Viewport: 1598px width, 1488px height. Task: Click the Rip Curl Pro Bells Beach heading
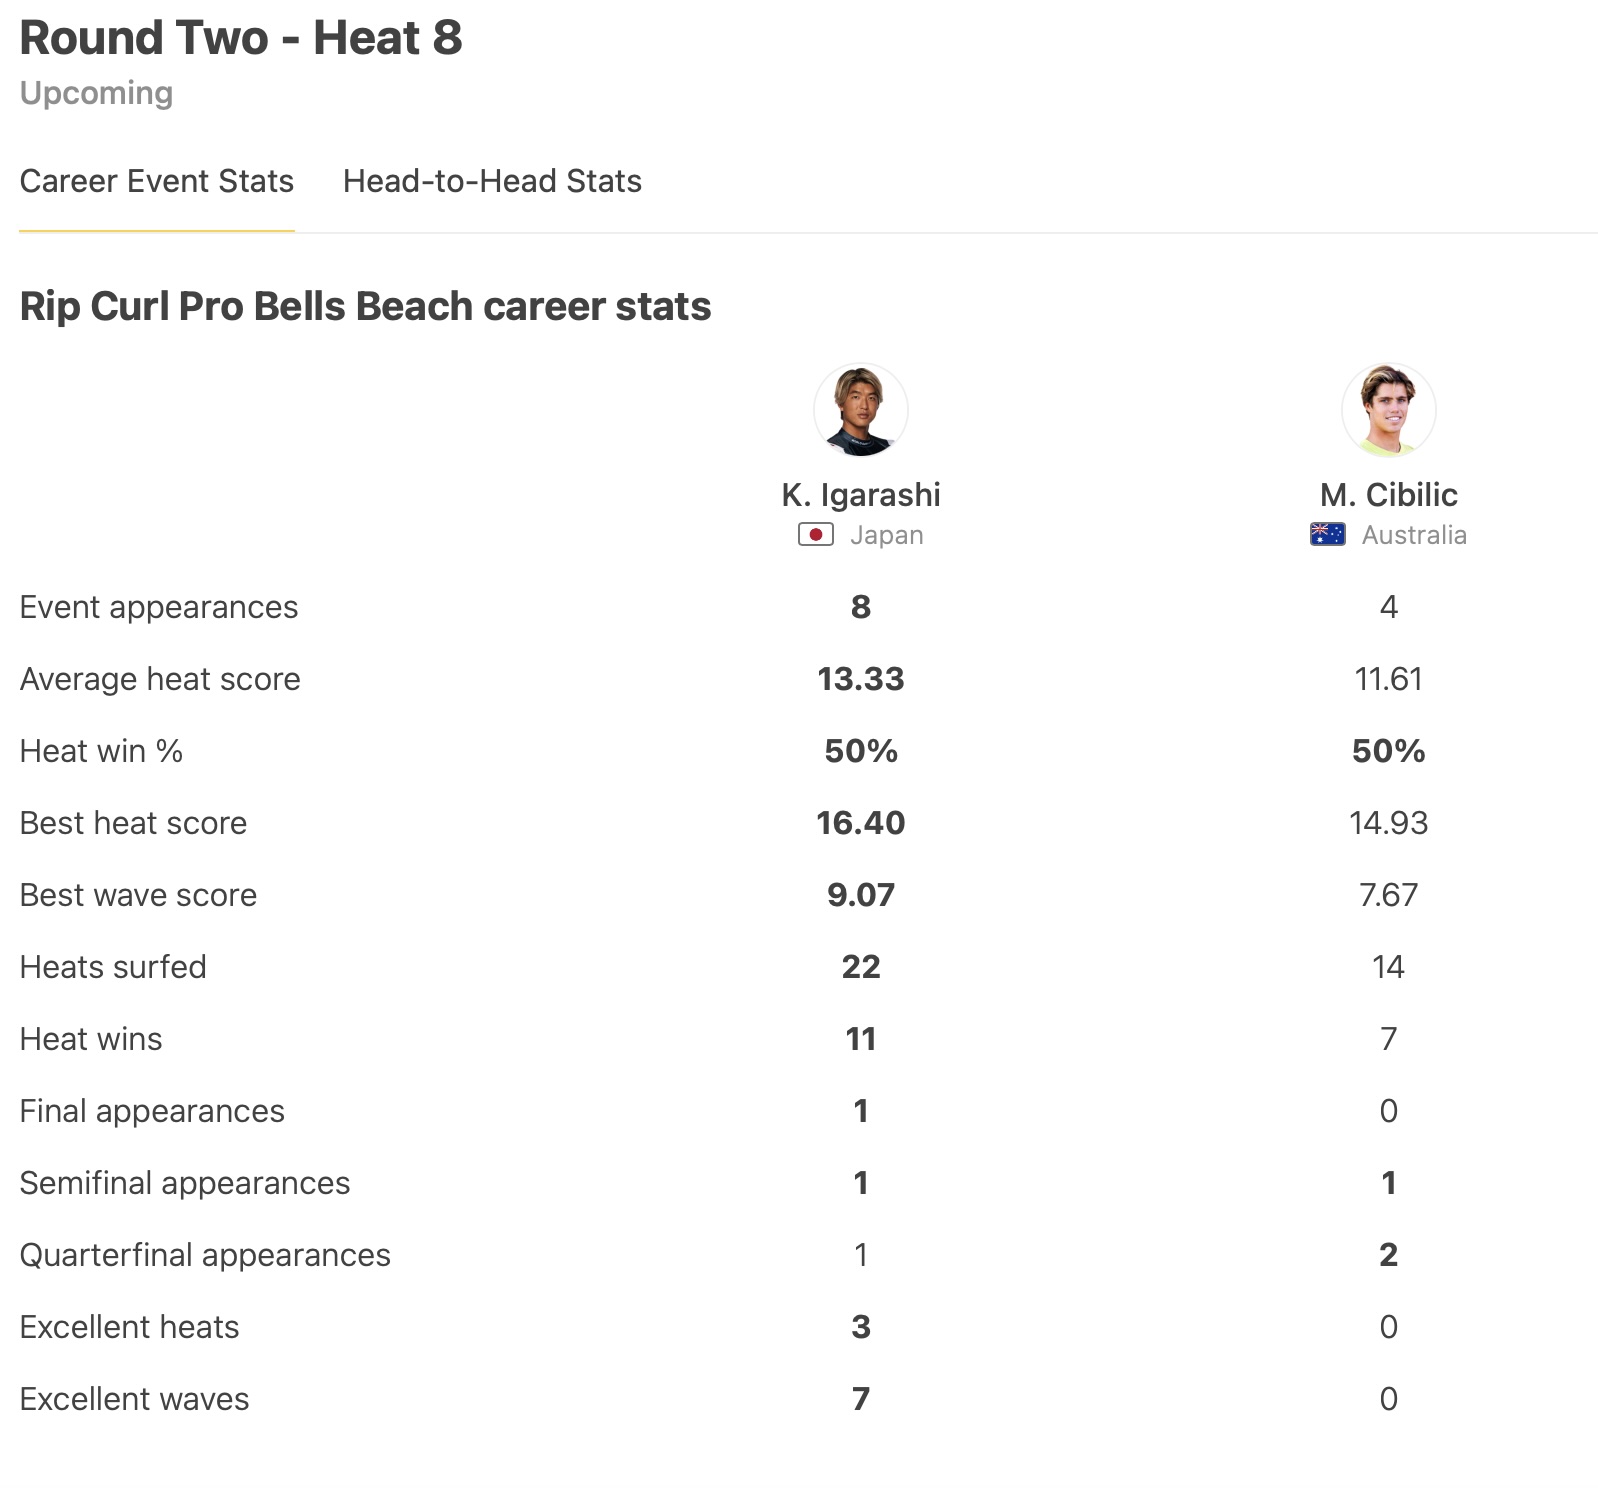tap(365, 306)
